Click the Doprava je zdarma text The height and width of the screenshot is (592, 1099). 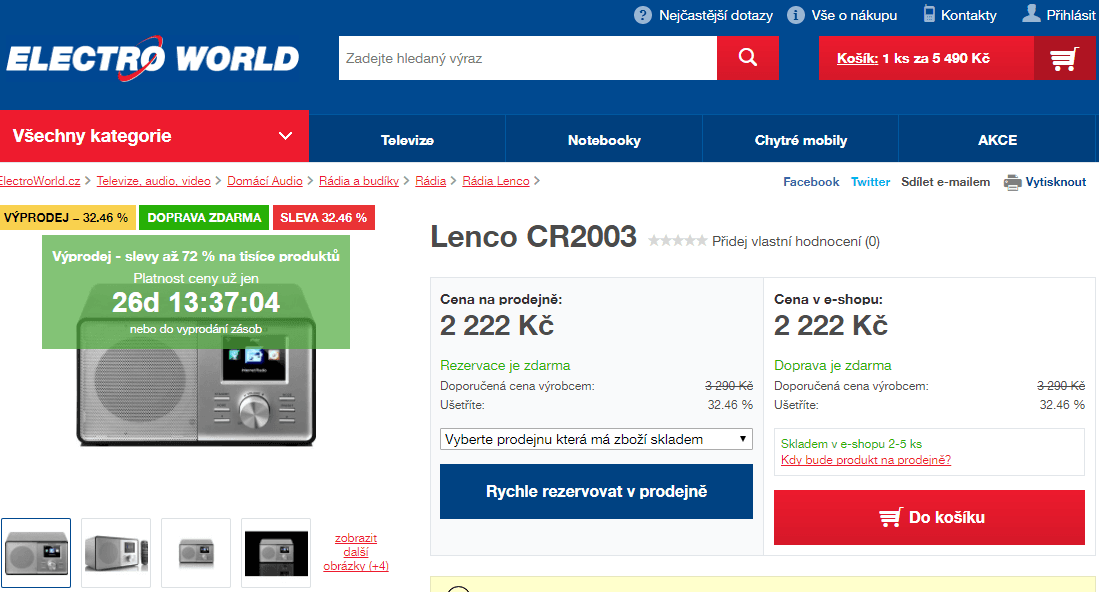(833, 366)
